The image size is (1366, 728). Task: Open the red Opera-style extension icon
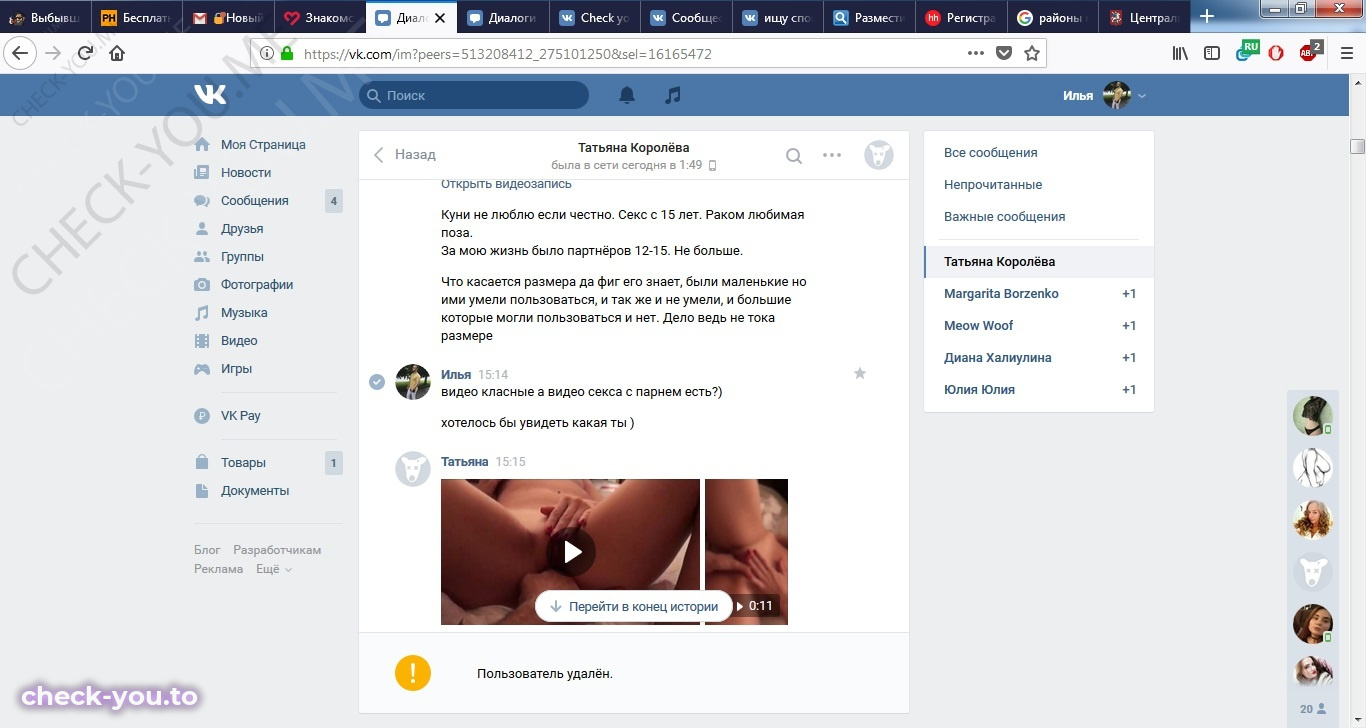pos(1276,53)
